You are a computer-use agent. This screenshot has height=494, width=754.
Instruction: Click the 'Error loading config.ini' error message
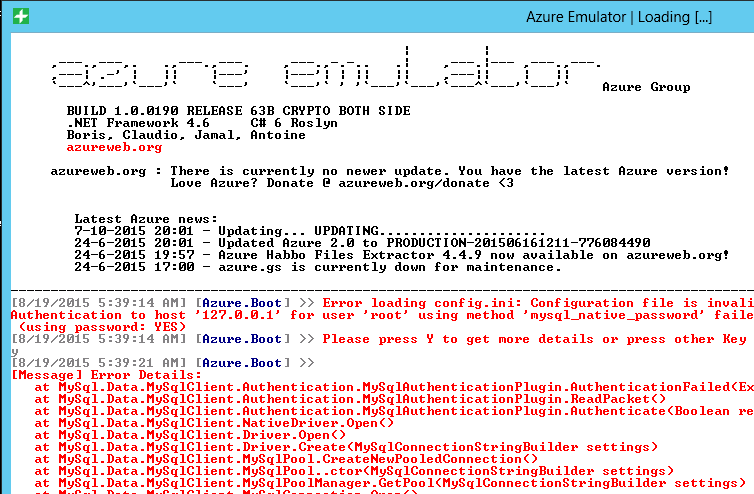(x=538, y=303)
